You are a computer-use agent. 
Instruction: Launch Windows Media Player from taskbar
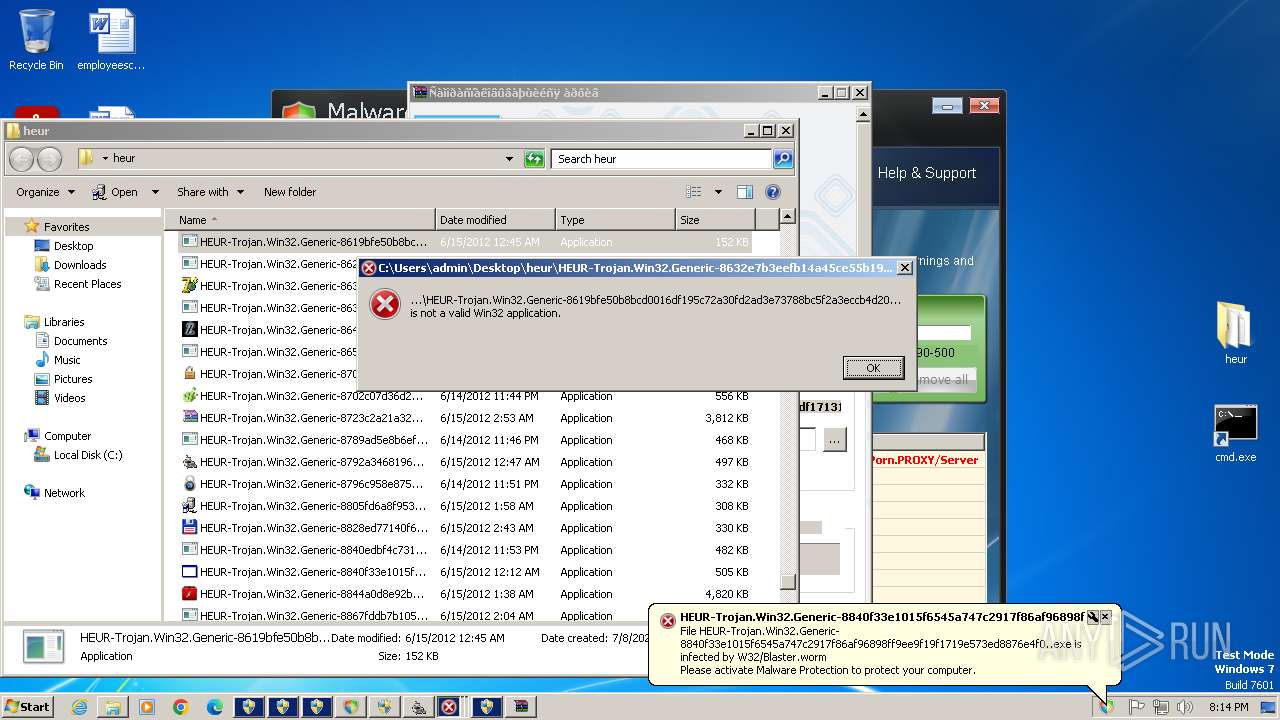click(x=147, y=707)
